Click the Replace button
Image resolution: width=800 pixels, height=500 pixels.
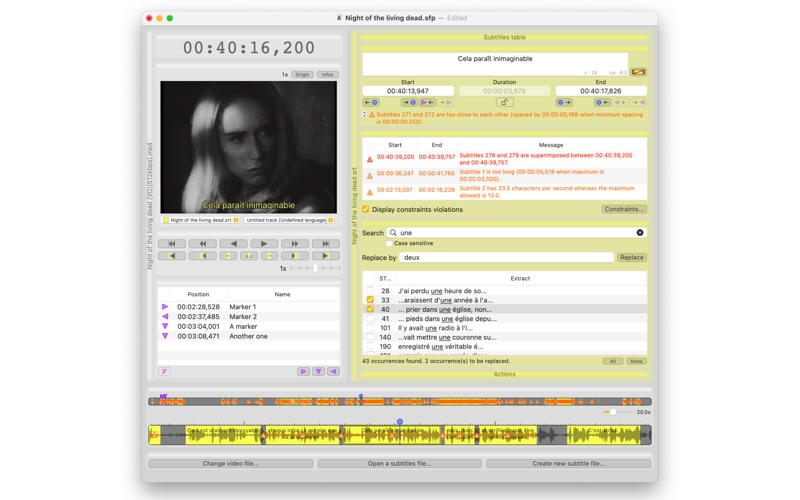point(632,258)
